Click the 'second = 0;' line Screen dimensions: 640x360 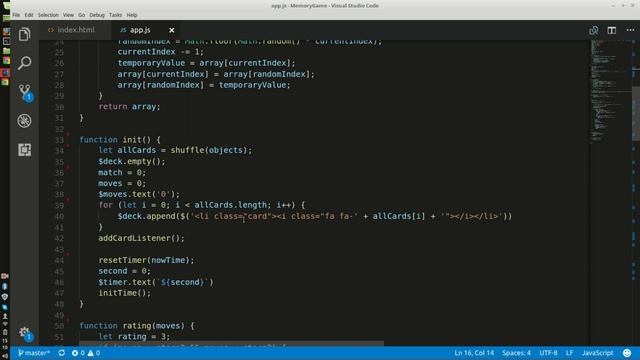coord(124,271)
